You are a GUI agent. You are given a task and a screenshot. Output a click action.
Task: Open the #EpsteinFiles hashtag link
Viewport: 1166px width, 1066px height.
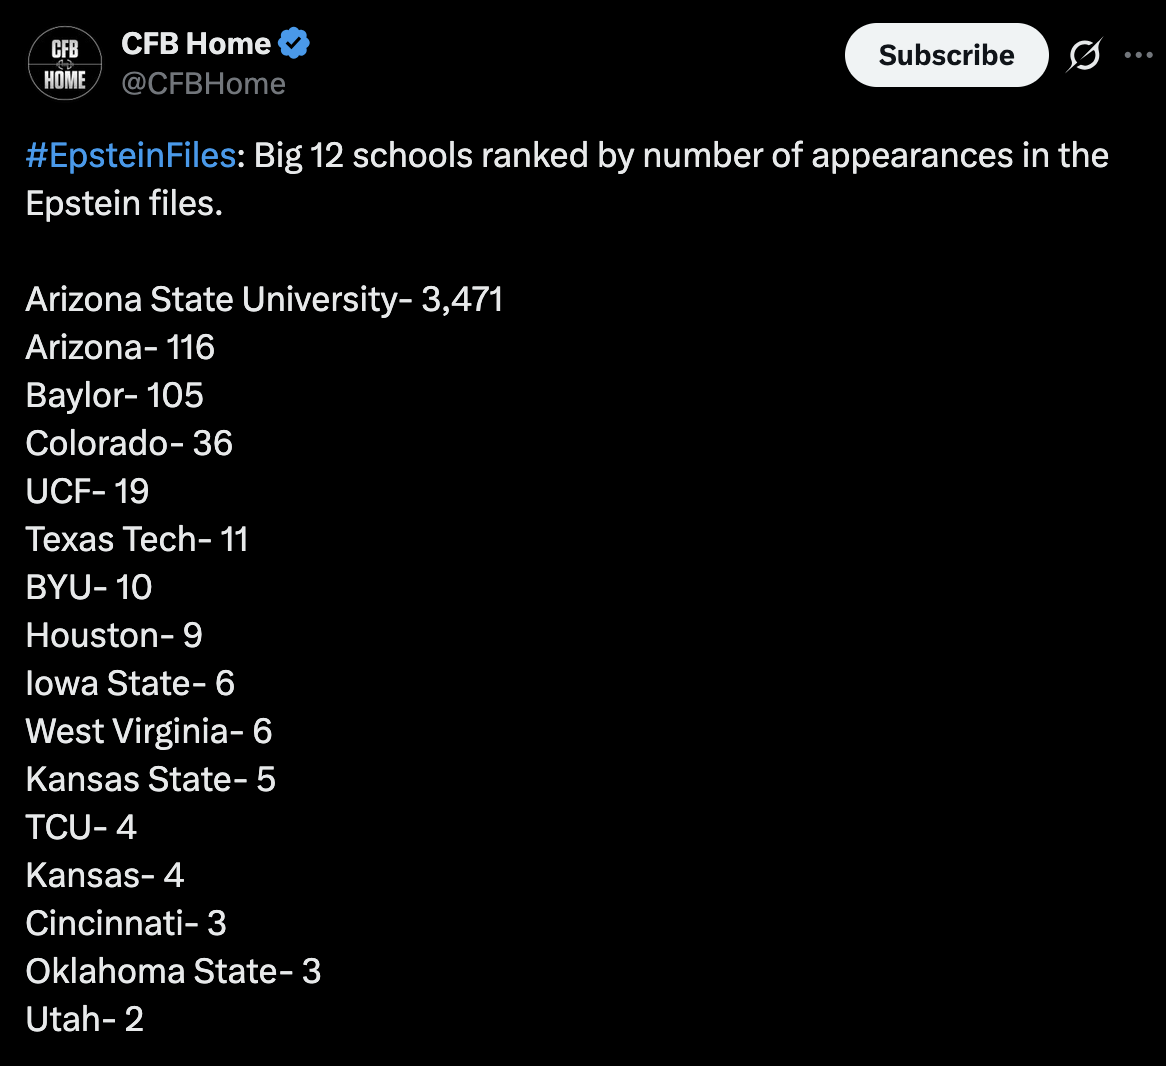coord(130,156)
